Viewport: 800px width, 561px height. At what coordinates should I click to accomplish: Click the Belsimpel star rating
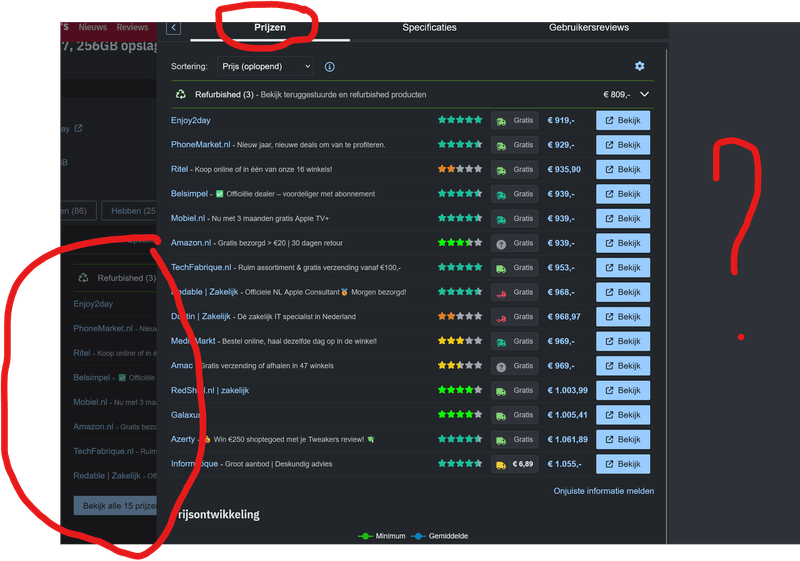pyautogui.click(x=460, y=193)
